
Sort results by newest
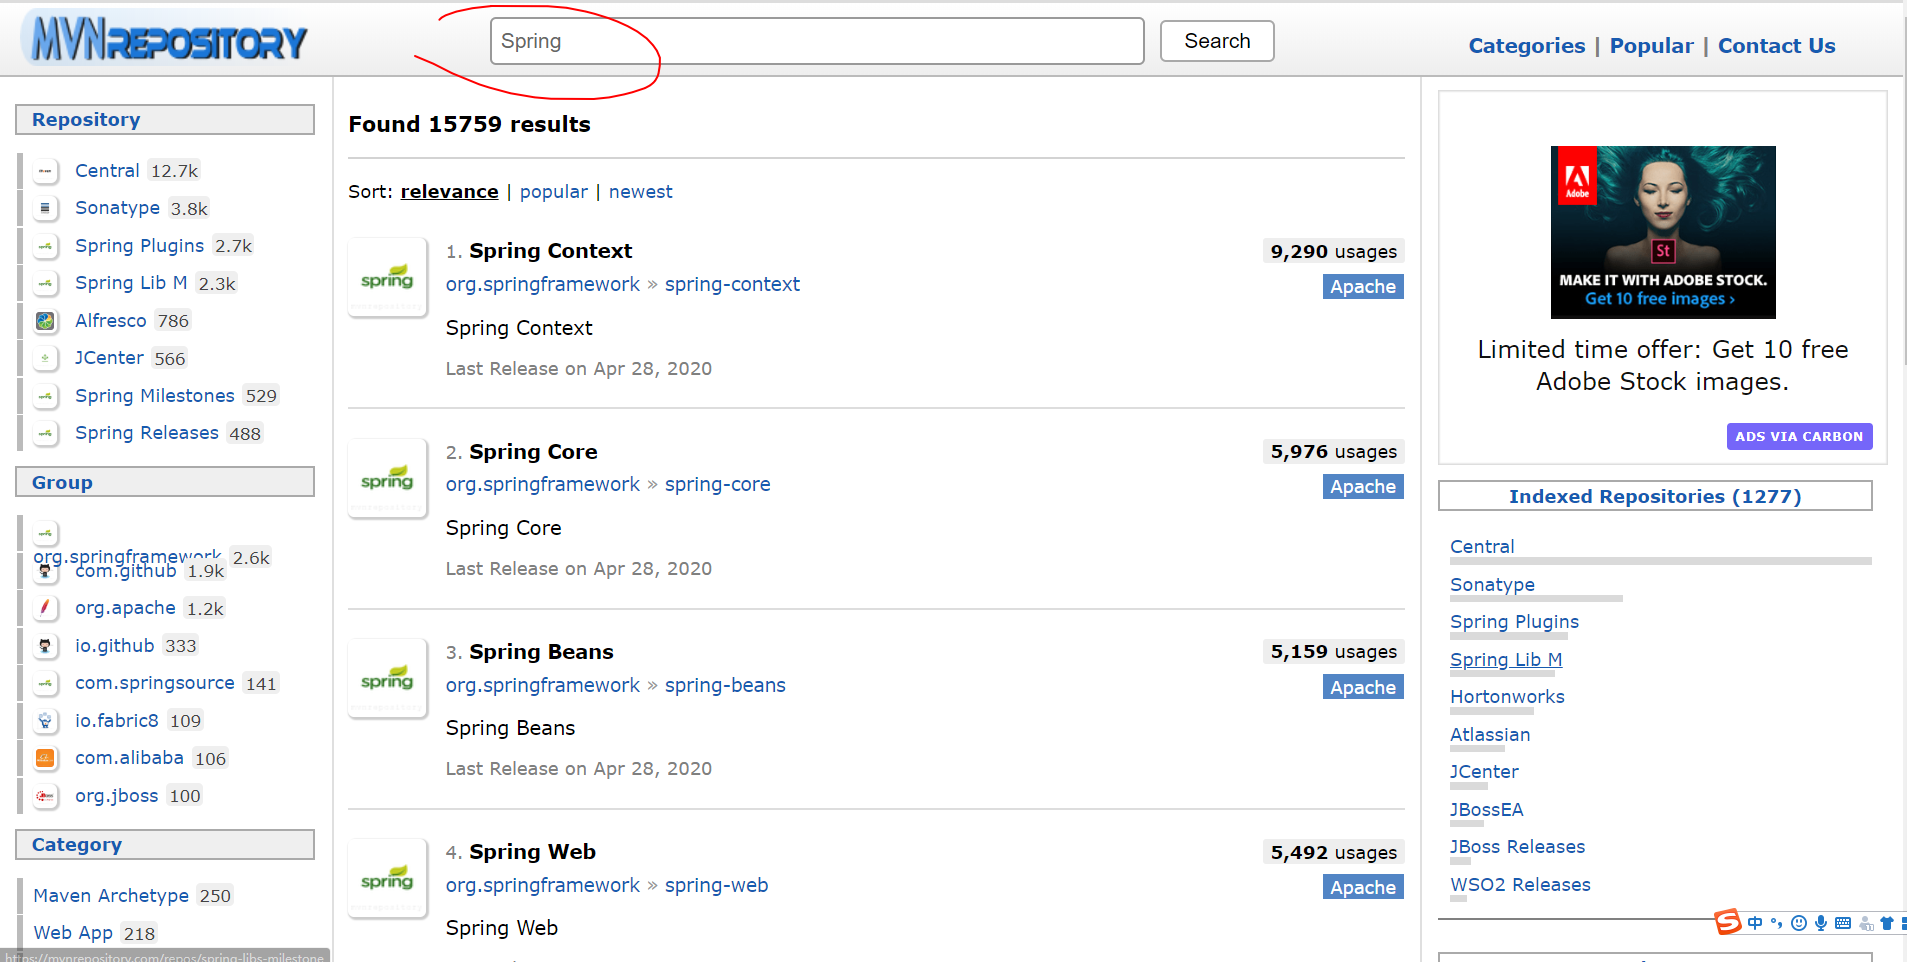tap(641, 192)
